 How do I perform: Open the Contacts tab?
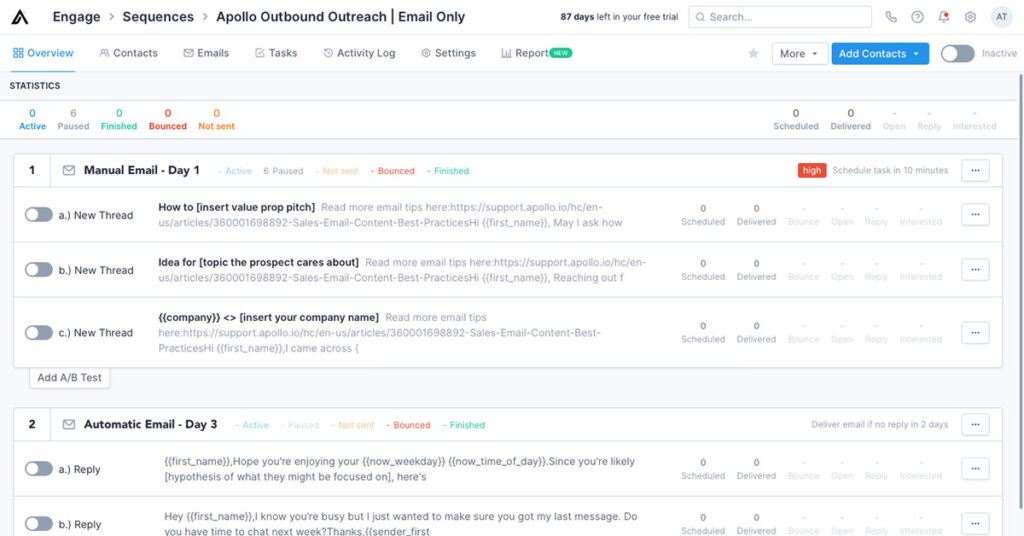pyautogui.click(x=129, y=53)
